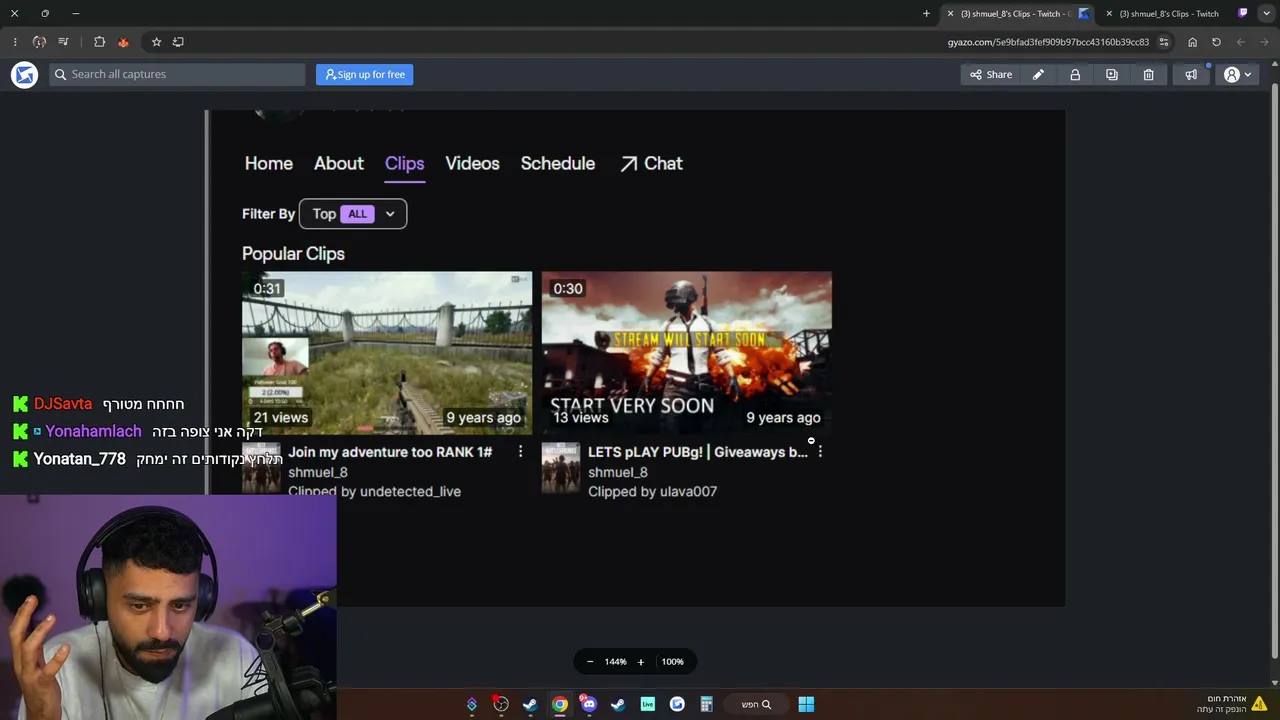
Task: Click the About tab in the Twitch image
Action: [339, 164]
